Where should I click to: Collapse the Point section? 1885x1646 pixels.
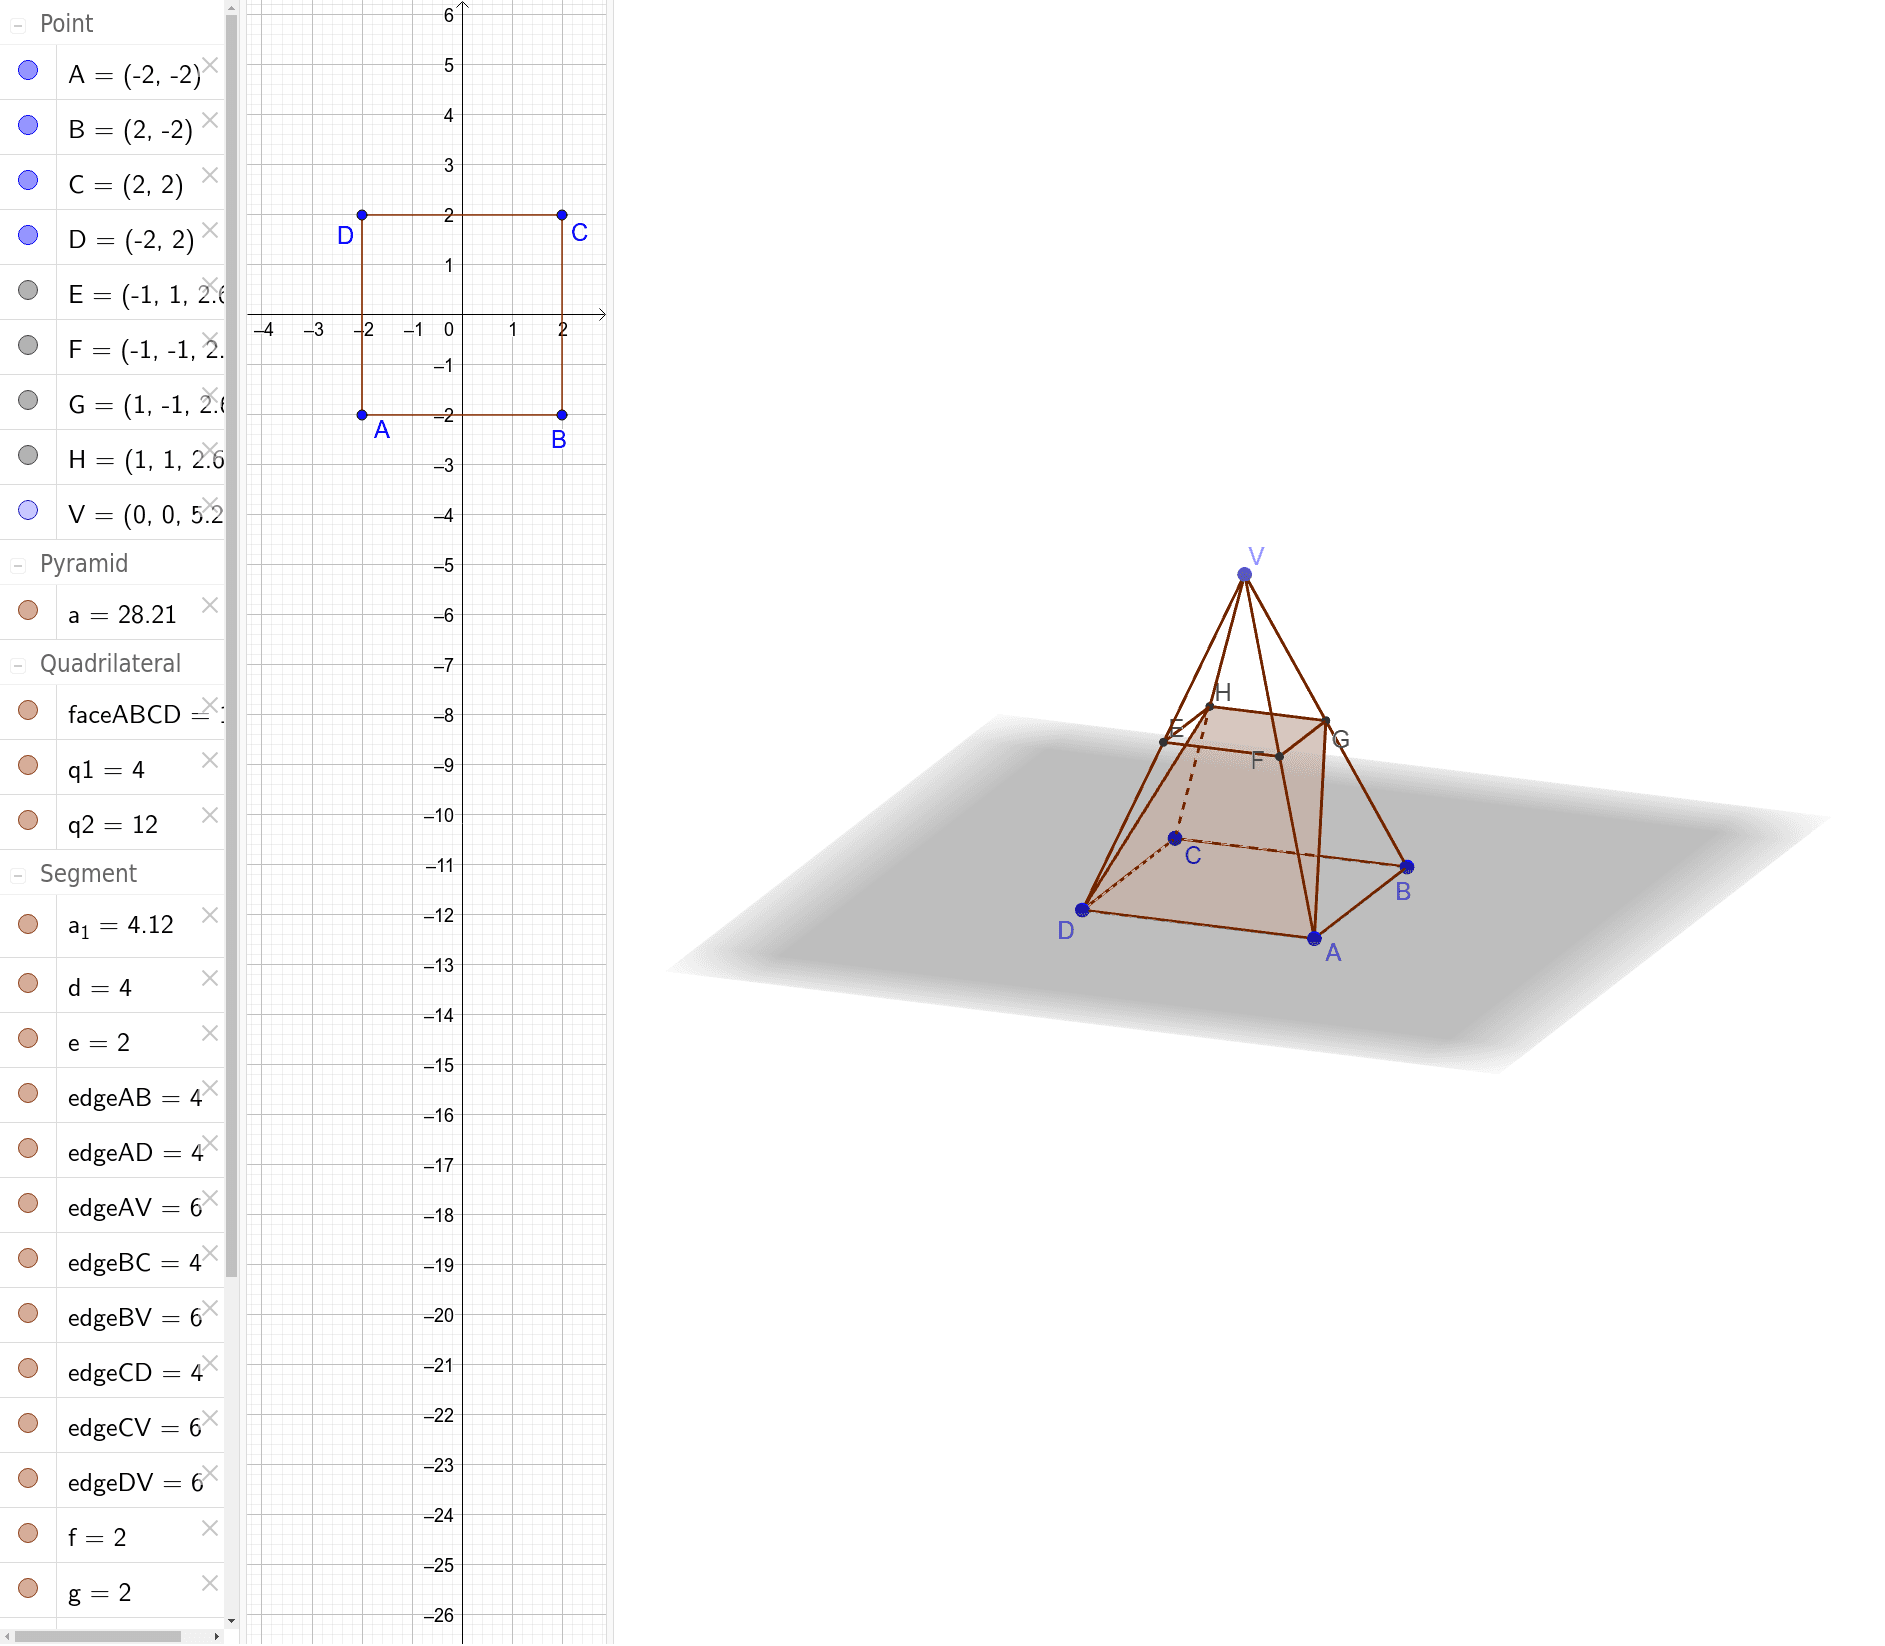18,23
